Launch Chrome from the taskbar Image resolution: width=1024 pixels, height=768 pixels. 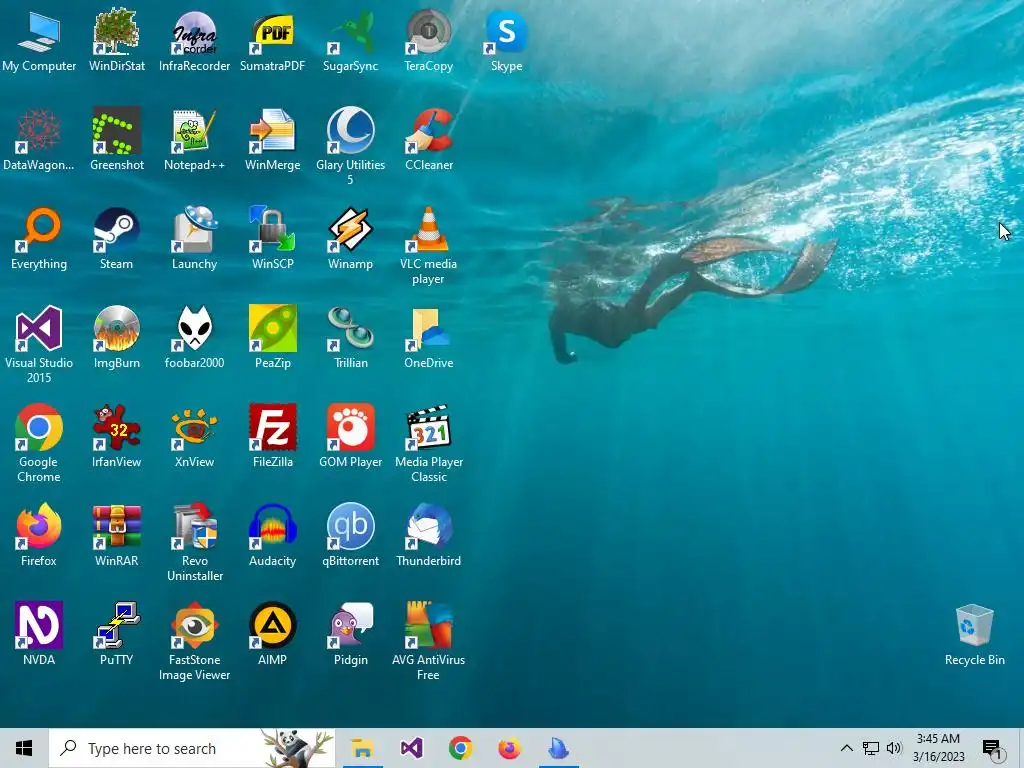460,748
